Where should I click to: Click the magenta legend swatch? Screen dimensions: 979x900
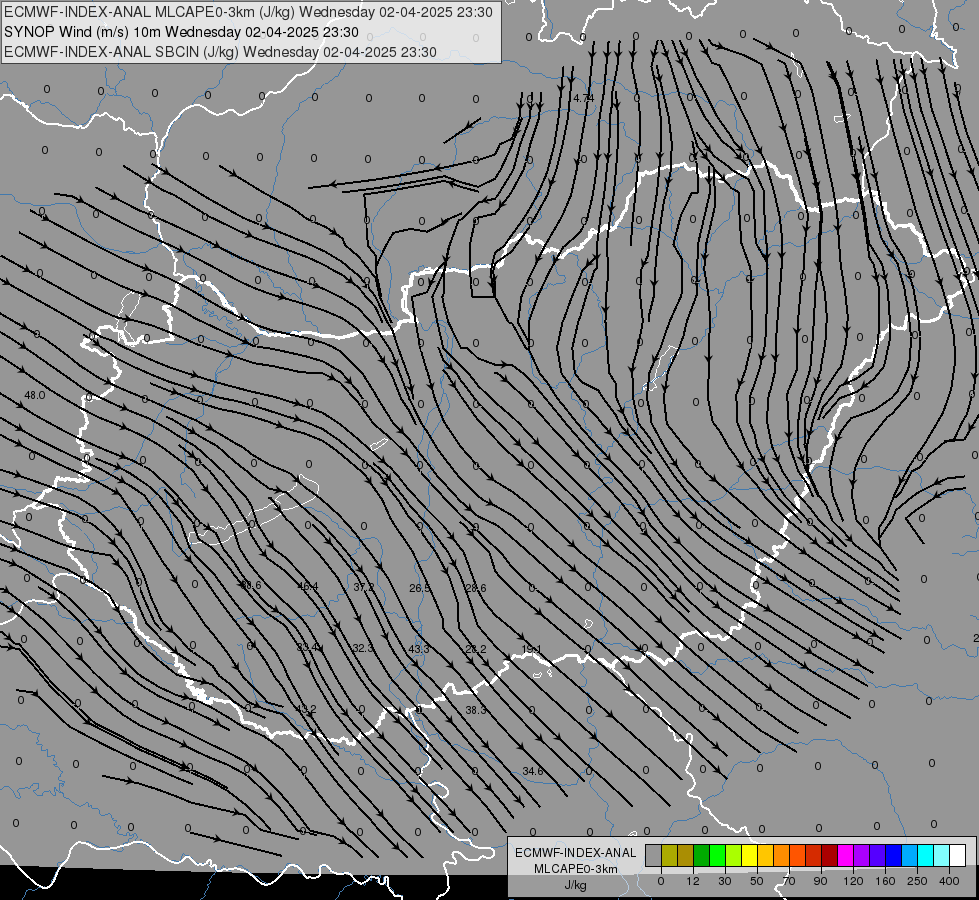coord(845,856)
